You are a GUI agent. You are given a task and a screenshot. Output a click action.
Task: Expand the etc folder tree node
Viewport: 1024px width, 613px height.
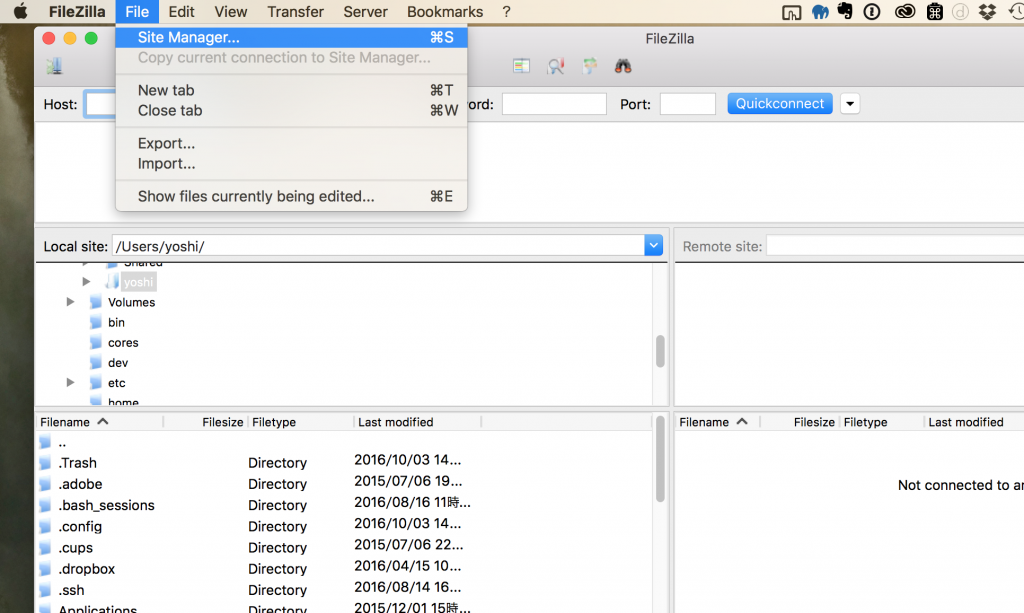(x=71, y=383)
